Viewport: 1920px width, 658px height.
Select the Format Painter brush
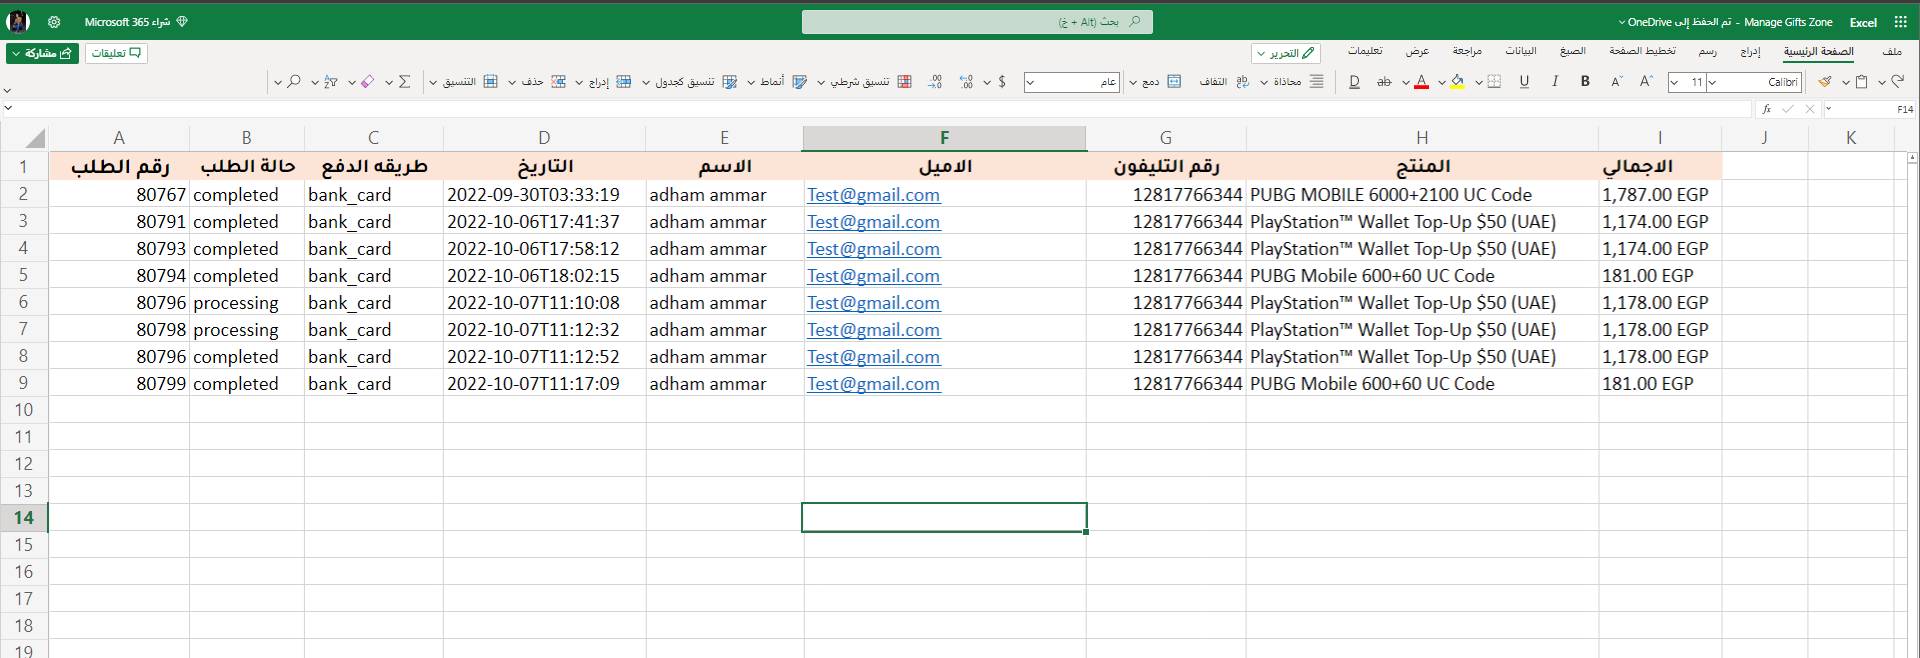pos(1825,82)
